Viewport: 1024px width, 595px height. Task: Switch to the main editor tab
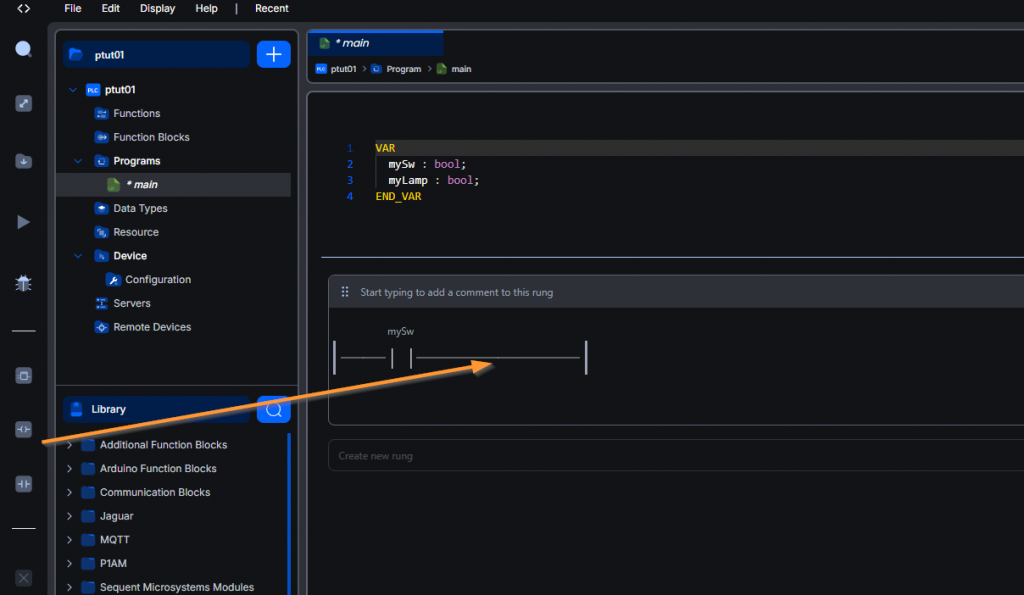(375, 43)
